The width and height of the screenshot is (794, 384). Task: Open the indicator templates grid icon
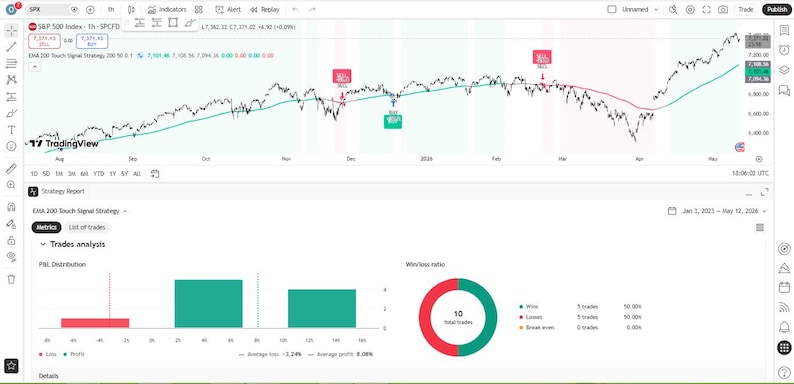tap(198, 9)
